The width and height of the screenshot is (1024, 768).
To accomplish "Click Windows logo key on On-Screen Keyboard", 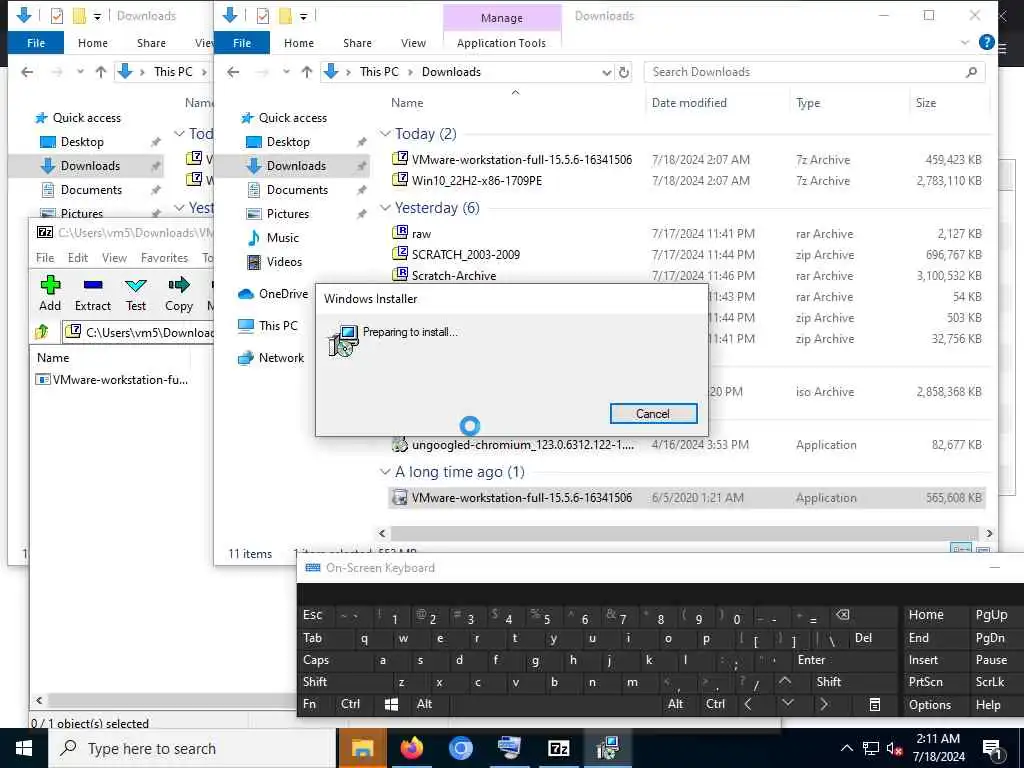I will tap(391, 704).
